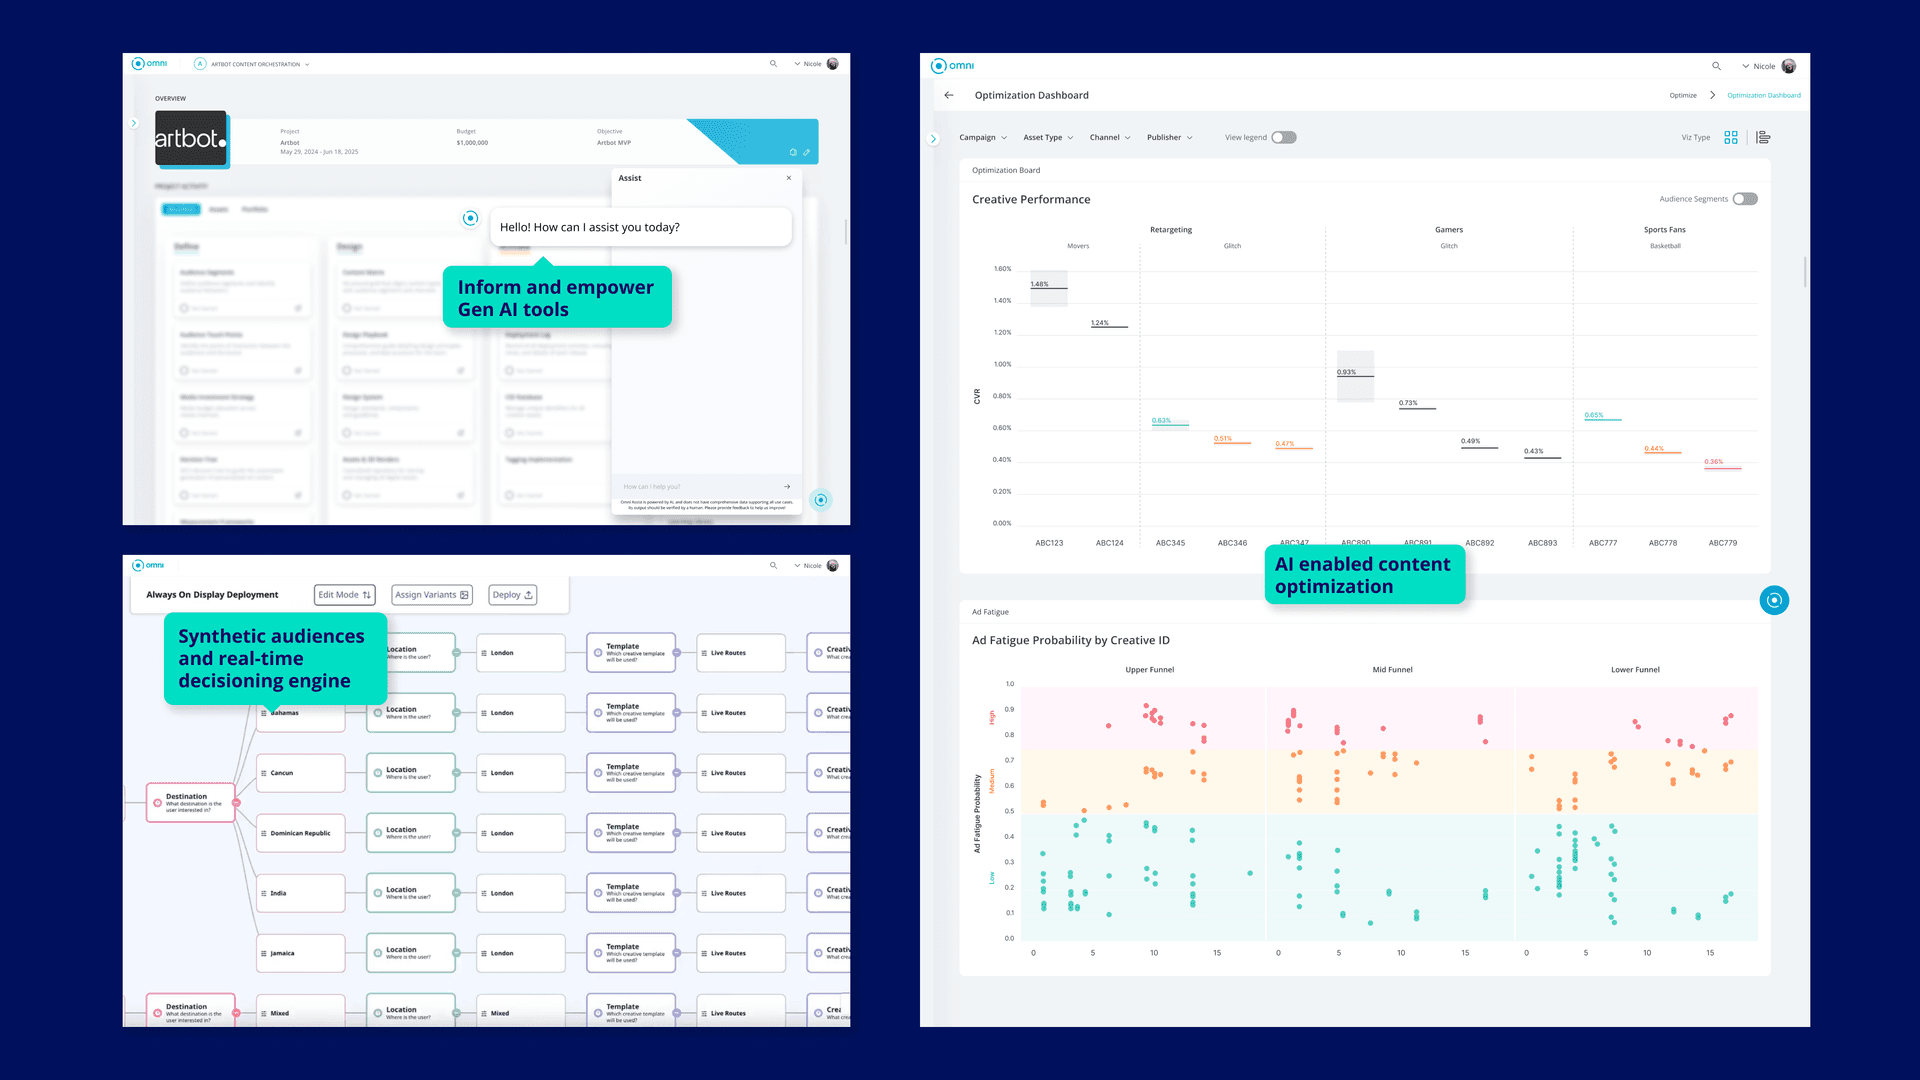
Task: Click search icon in Optimization Dashboard window
Action: [1716, 66]
